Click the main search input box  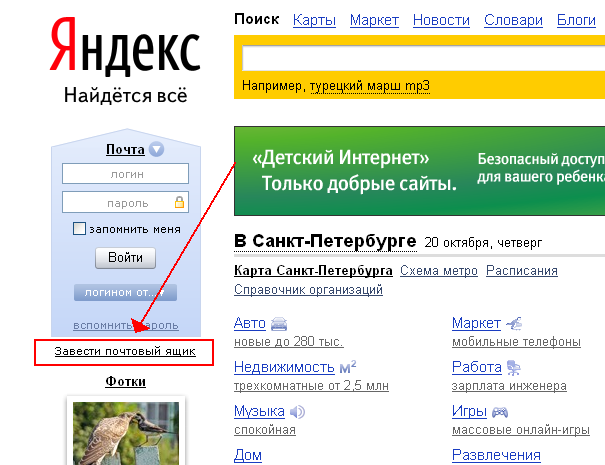click(x=423, y=58)
